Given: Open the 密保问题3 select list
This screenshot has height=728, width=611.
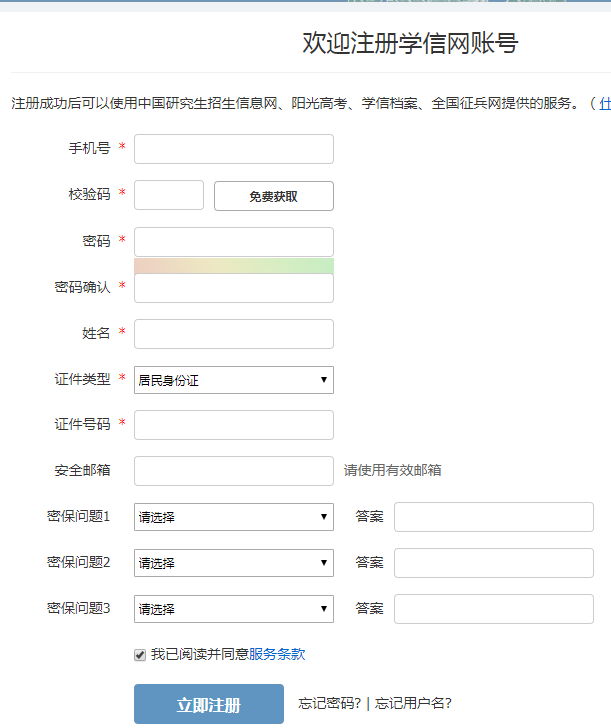Looking at the screenshot, I should (233, 609).
